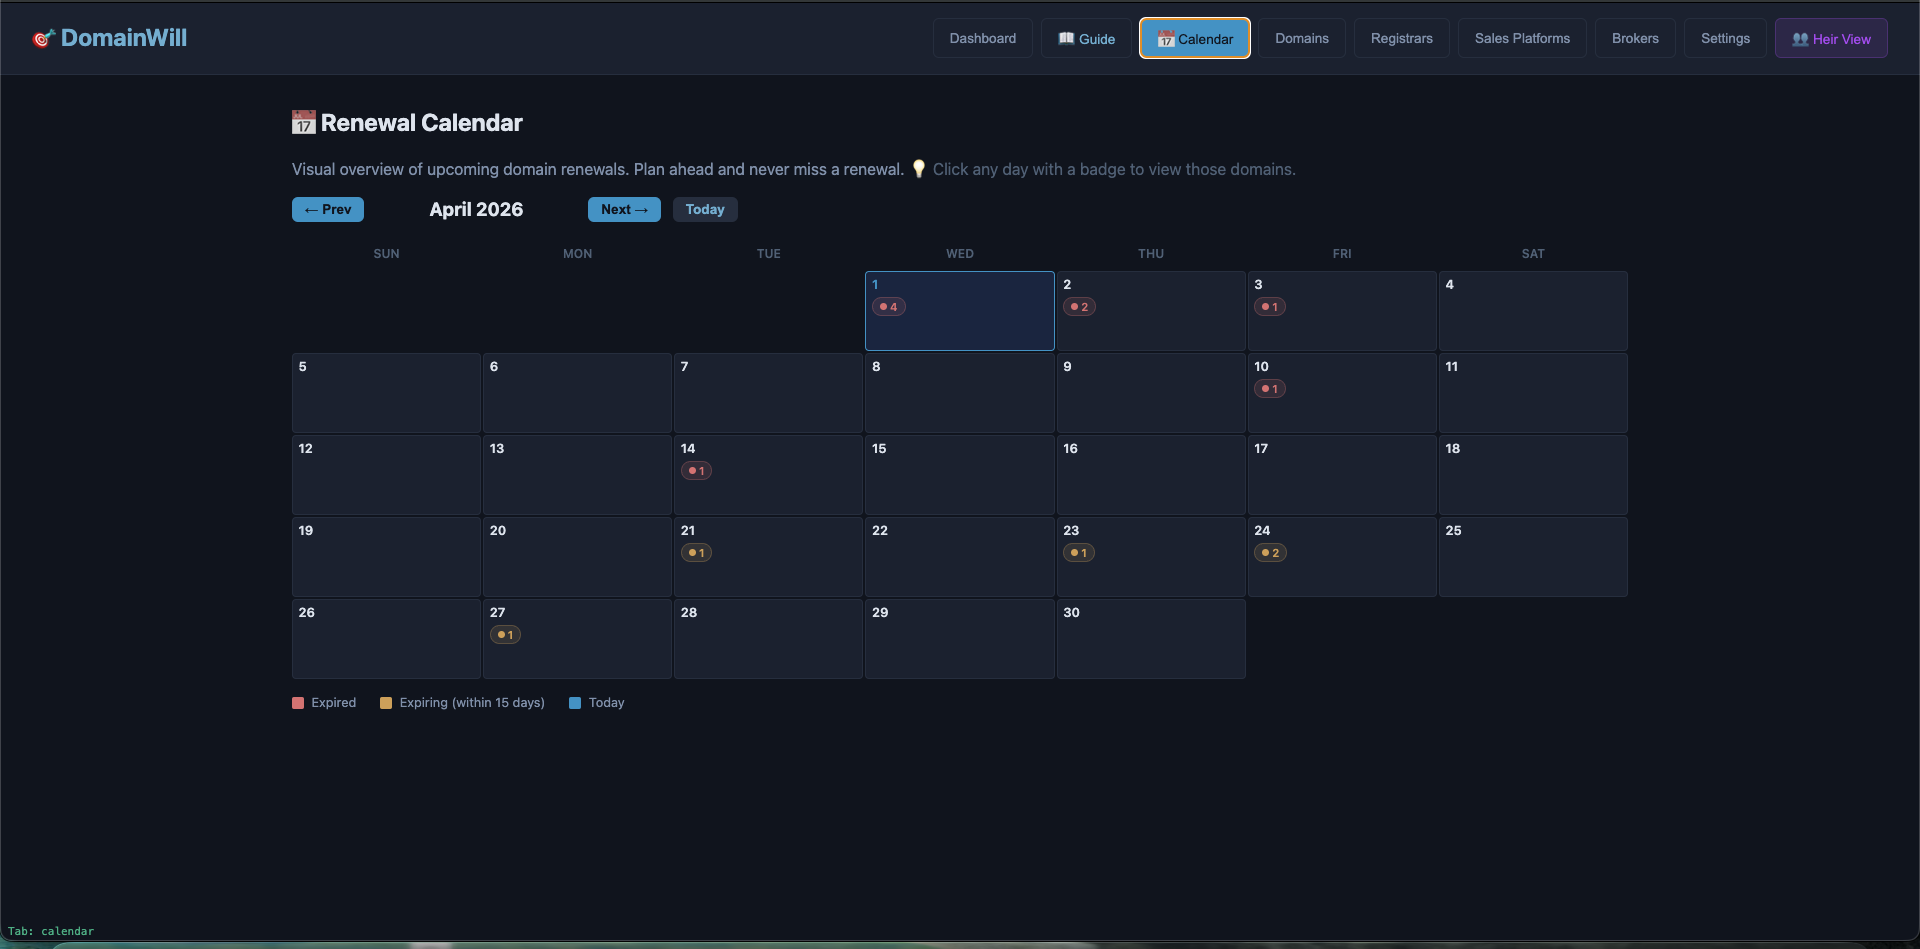Click the red badge on April 2
This screenshot has height=949, width=1920.
[x=1079, y=307]
